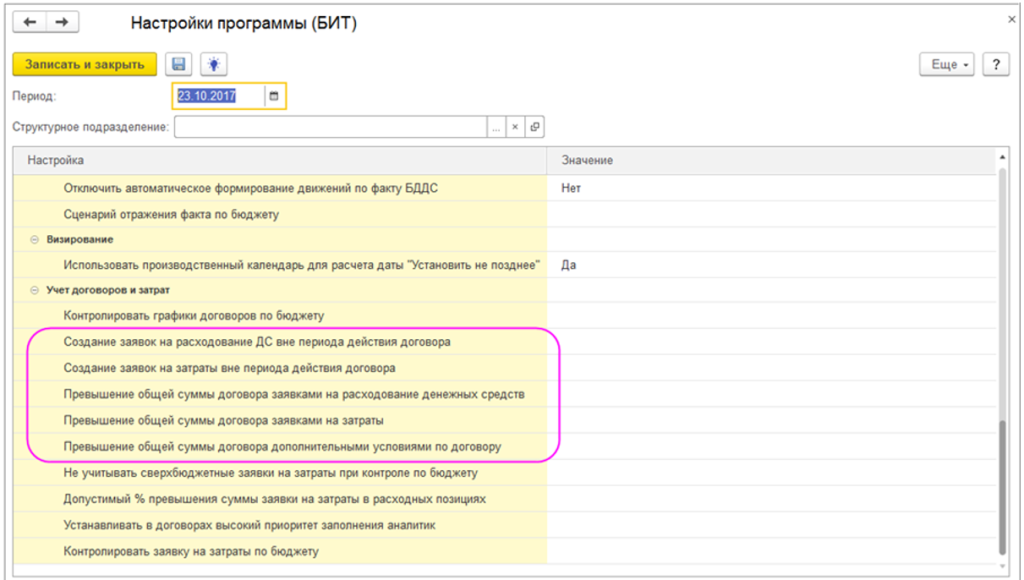Click the Период date input field
The height and width of the screenshot is (580, 1024).
218,96
